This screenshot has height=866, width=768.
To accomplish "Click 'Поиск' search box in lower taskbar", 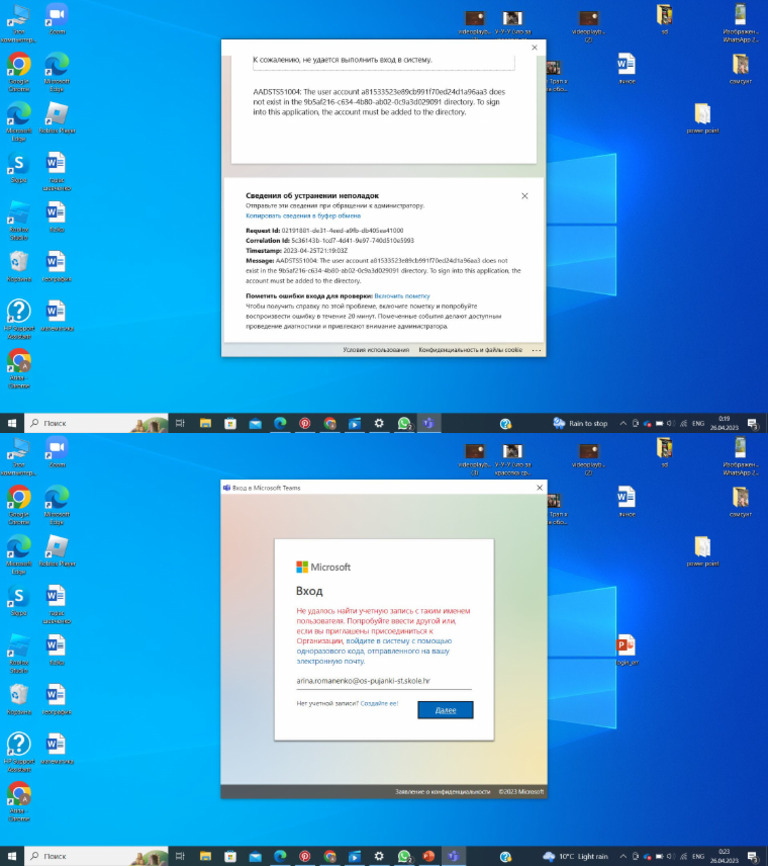I will coord(96,857).
